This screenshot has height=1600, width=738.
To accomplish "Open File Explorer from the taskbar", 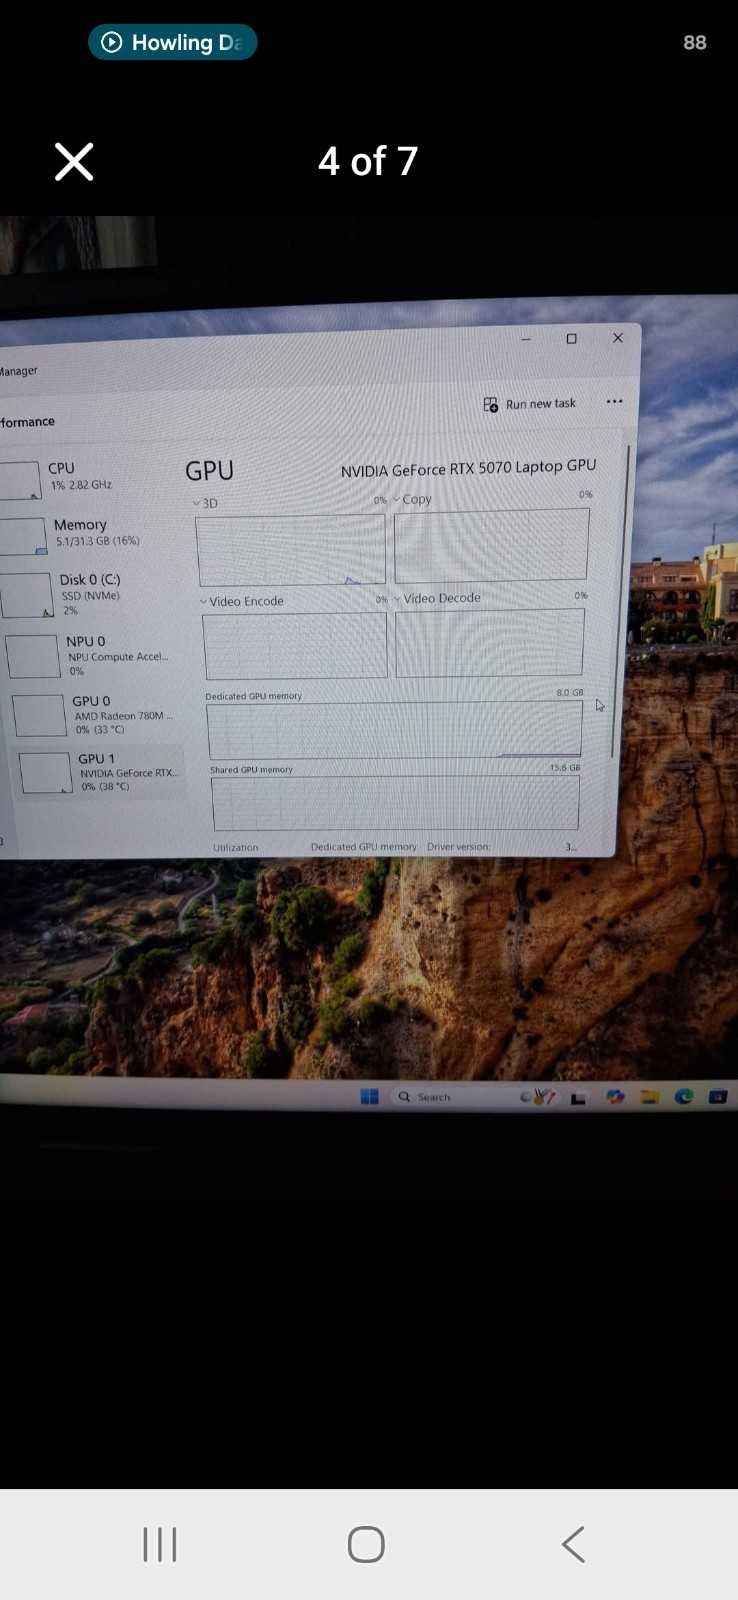I will [650, 1097].
